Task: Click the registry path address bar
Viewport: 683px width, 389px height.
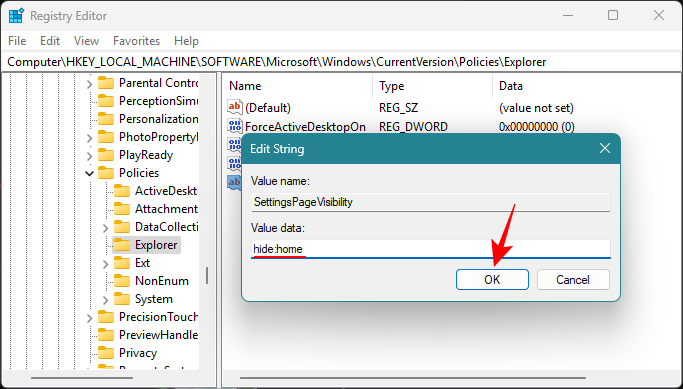Action: 342,62
